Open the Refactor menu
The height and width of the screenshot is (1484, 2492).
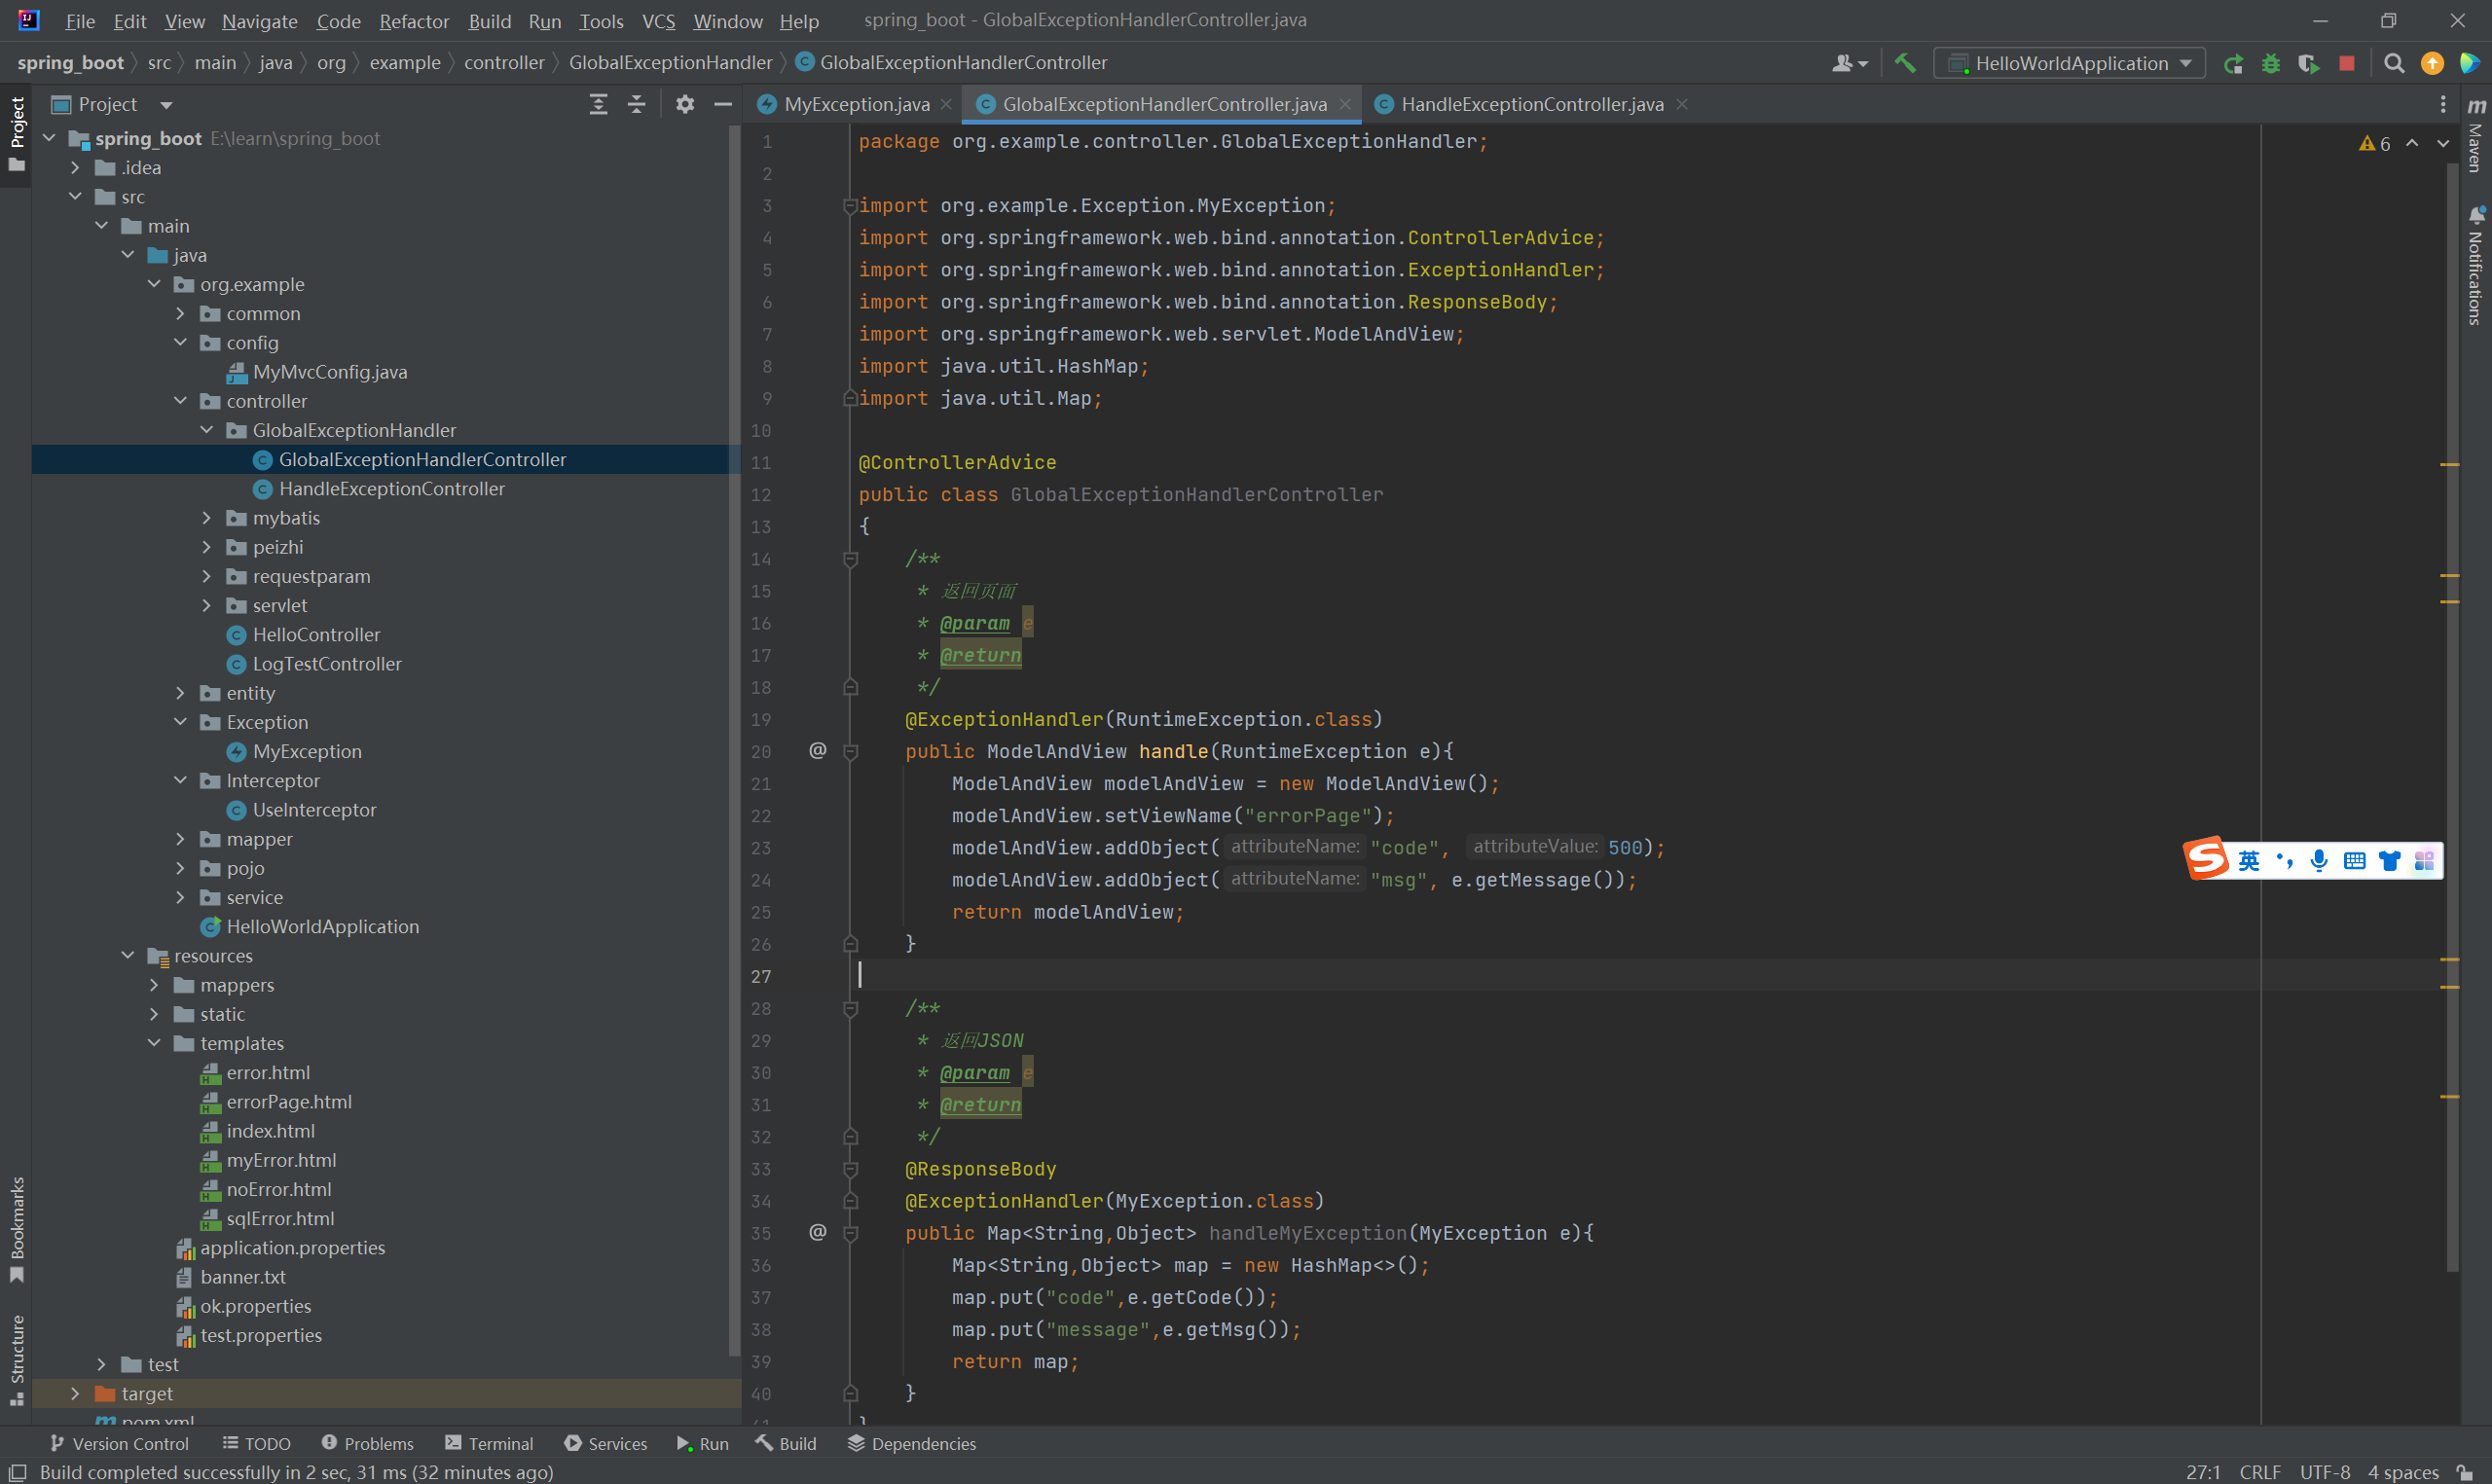click(413, 21)
